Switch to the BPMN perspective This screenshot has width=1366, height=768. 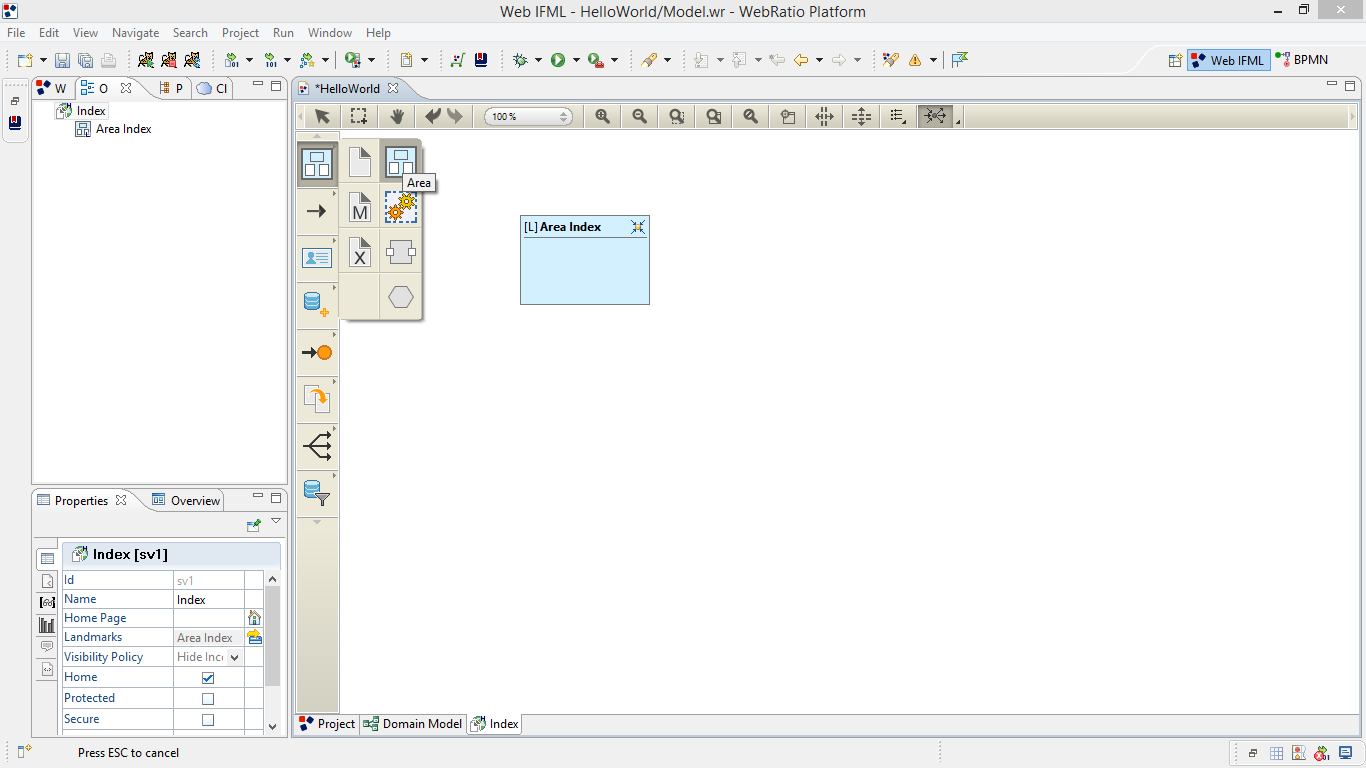point(1301,60)
